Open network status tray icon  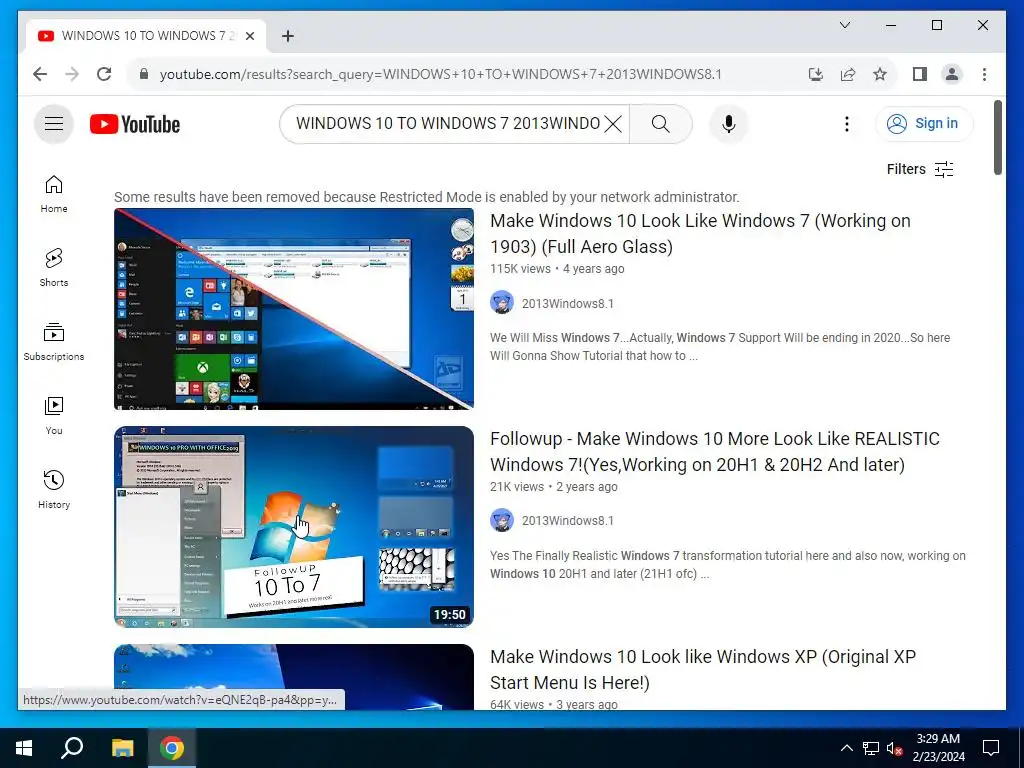[x=871, y=748]
